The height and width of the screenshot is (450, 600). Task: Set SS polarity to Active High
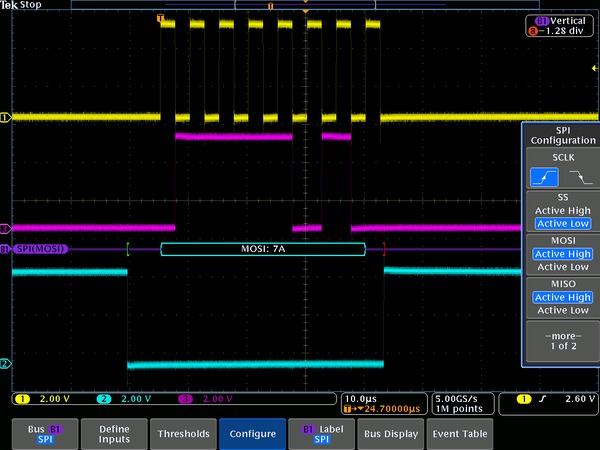pos(561,210)
